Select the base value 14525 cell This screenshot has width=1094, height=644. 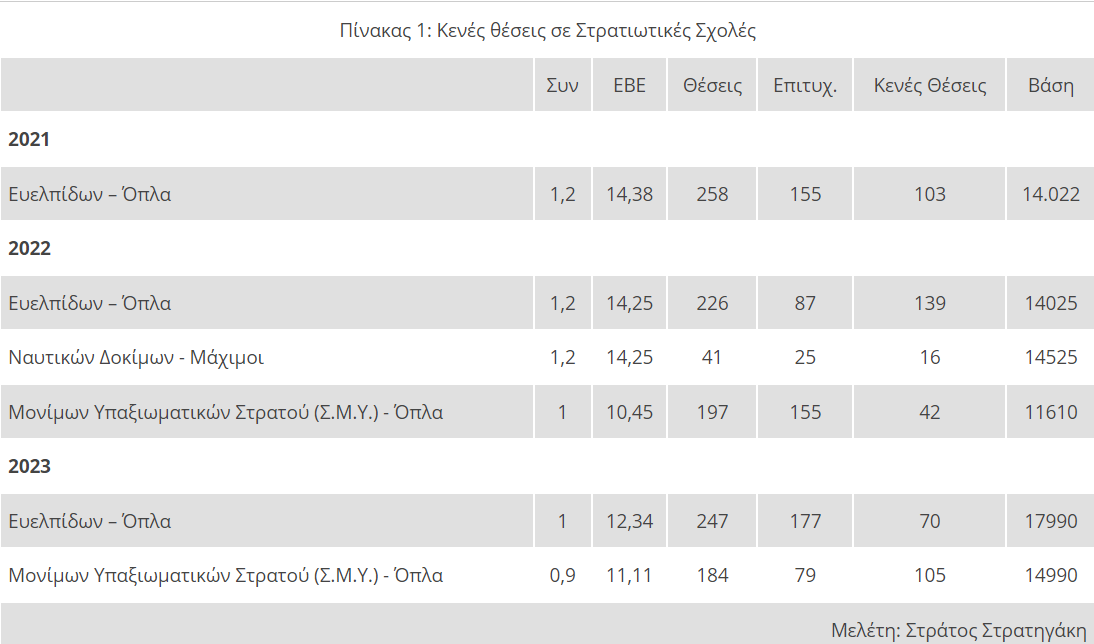1051,357
